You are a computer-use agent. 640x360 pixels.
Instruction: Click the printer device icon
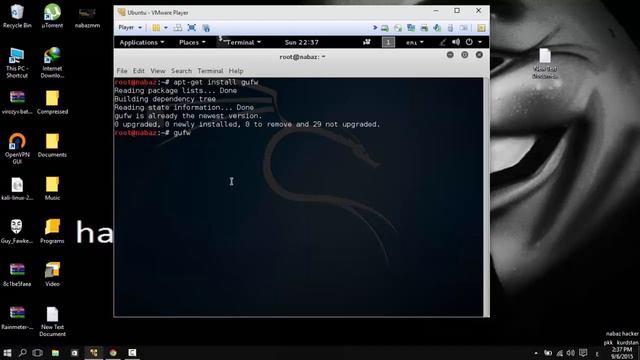[x=424, y=28]
